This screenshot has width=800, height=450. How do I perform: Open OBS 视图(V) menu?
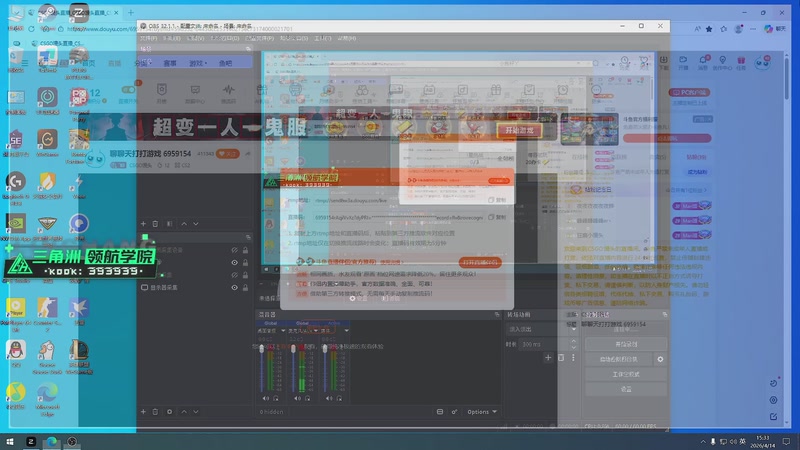tap(195, 38)
